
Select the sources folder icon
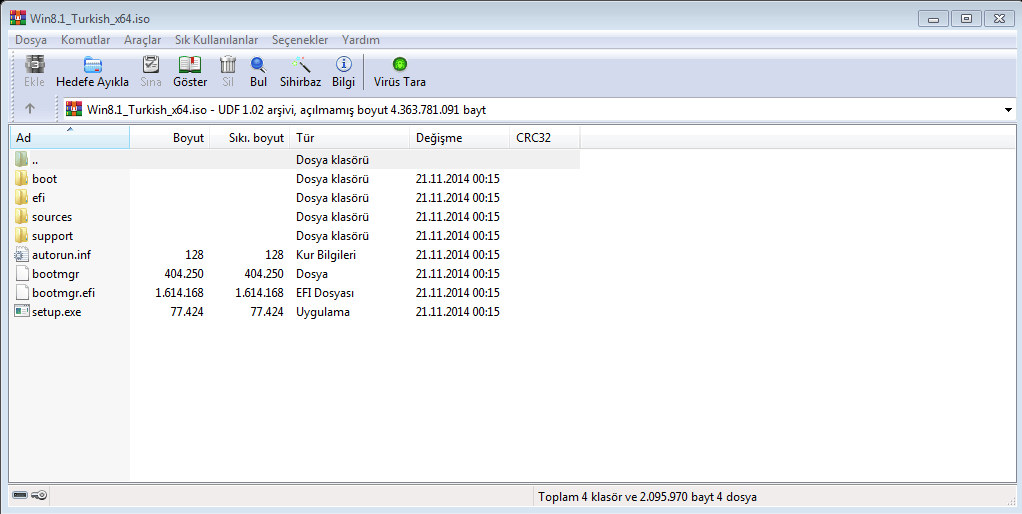22,216
